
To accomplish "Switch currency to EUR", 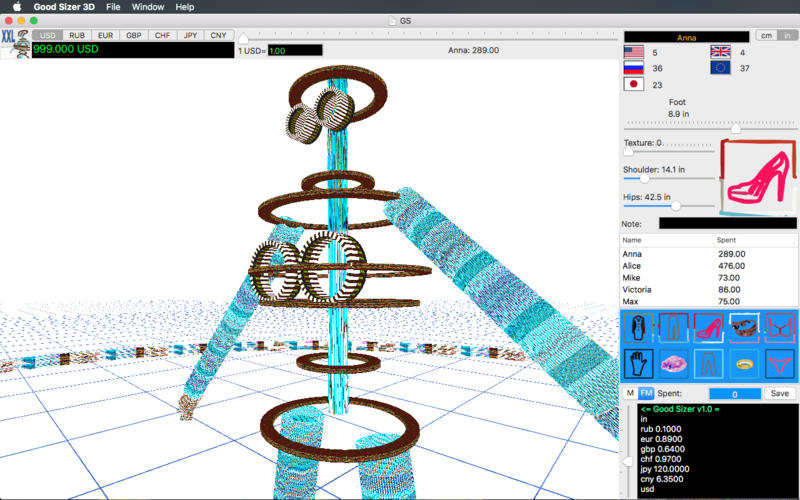I will (x=106, y=35).
